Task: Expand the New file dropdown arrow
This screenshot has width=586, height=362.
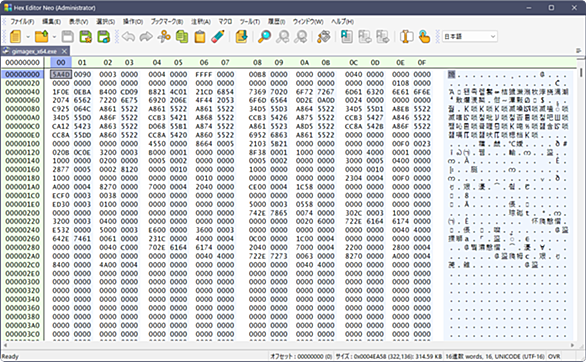Action: [28, 37]
